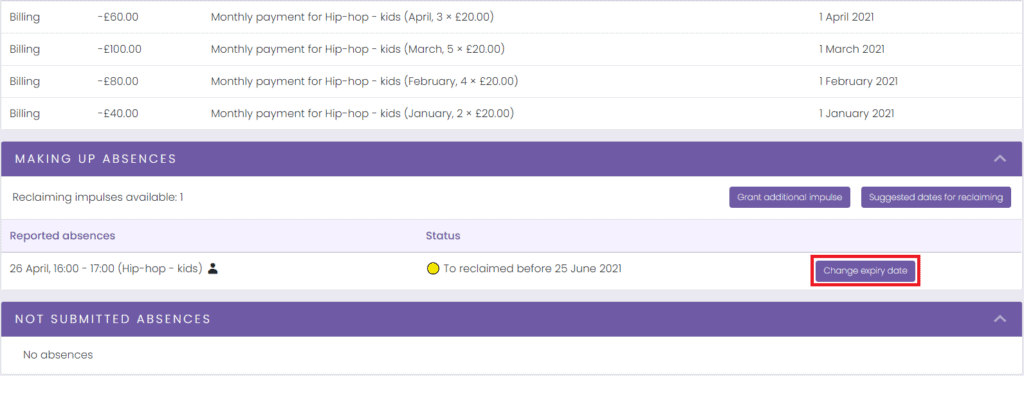The image size is (1024, 417).
Task: Click the Not Submitted Absences header title
Action: [x=113, y=319]
